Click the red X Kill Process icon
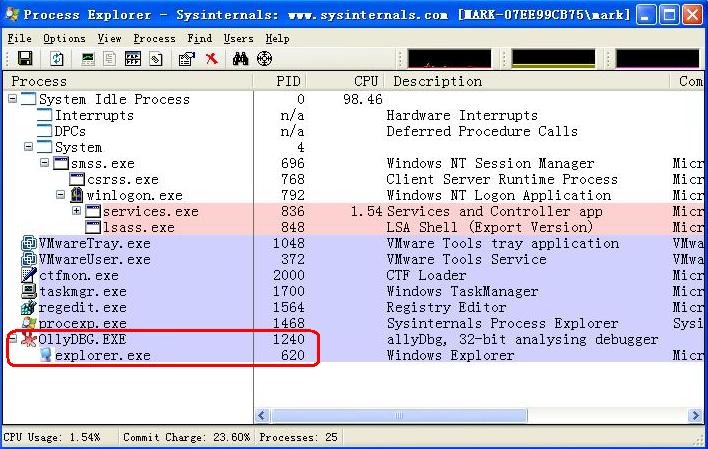708x449 pixels. (x=211, y=59)
